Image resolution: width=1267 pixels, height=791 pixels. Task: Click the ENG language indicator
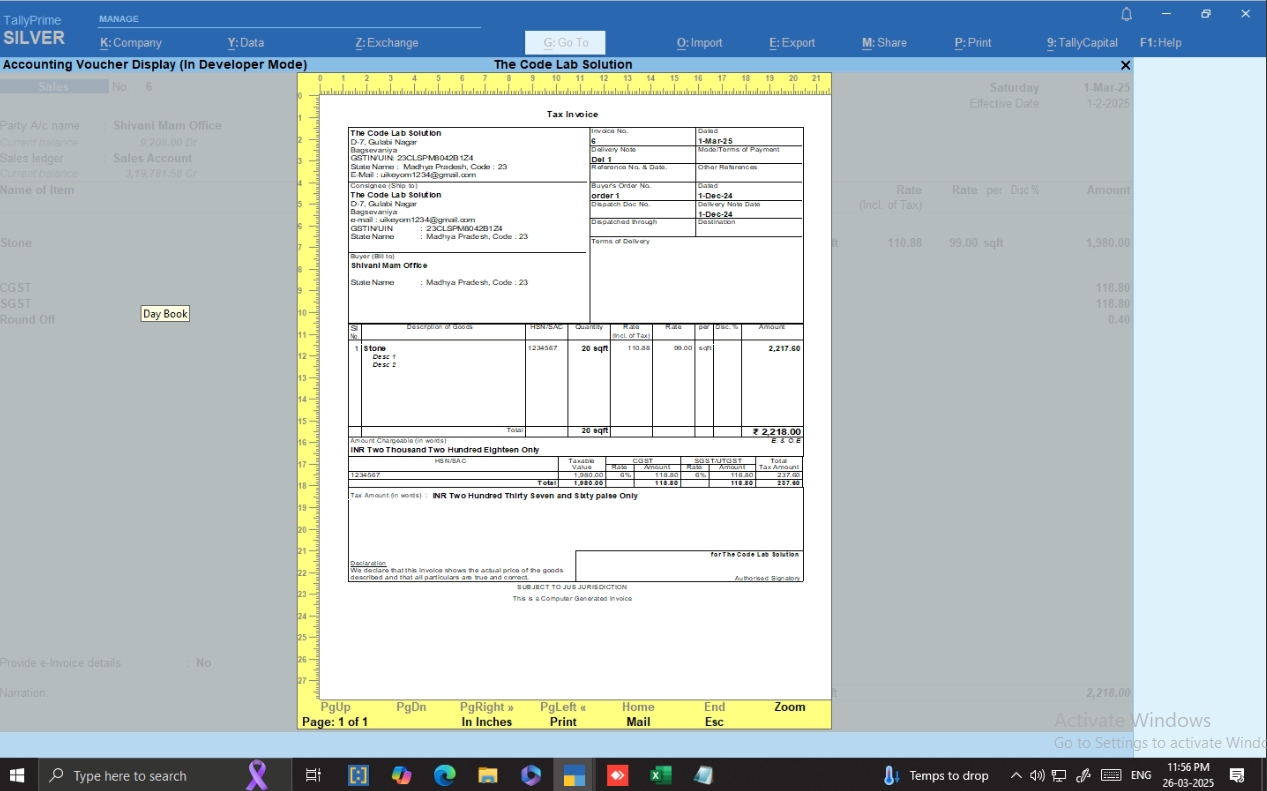[1141, 775]
